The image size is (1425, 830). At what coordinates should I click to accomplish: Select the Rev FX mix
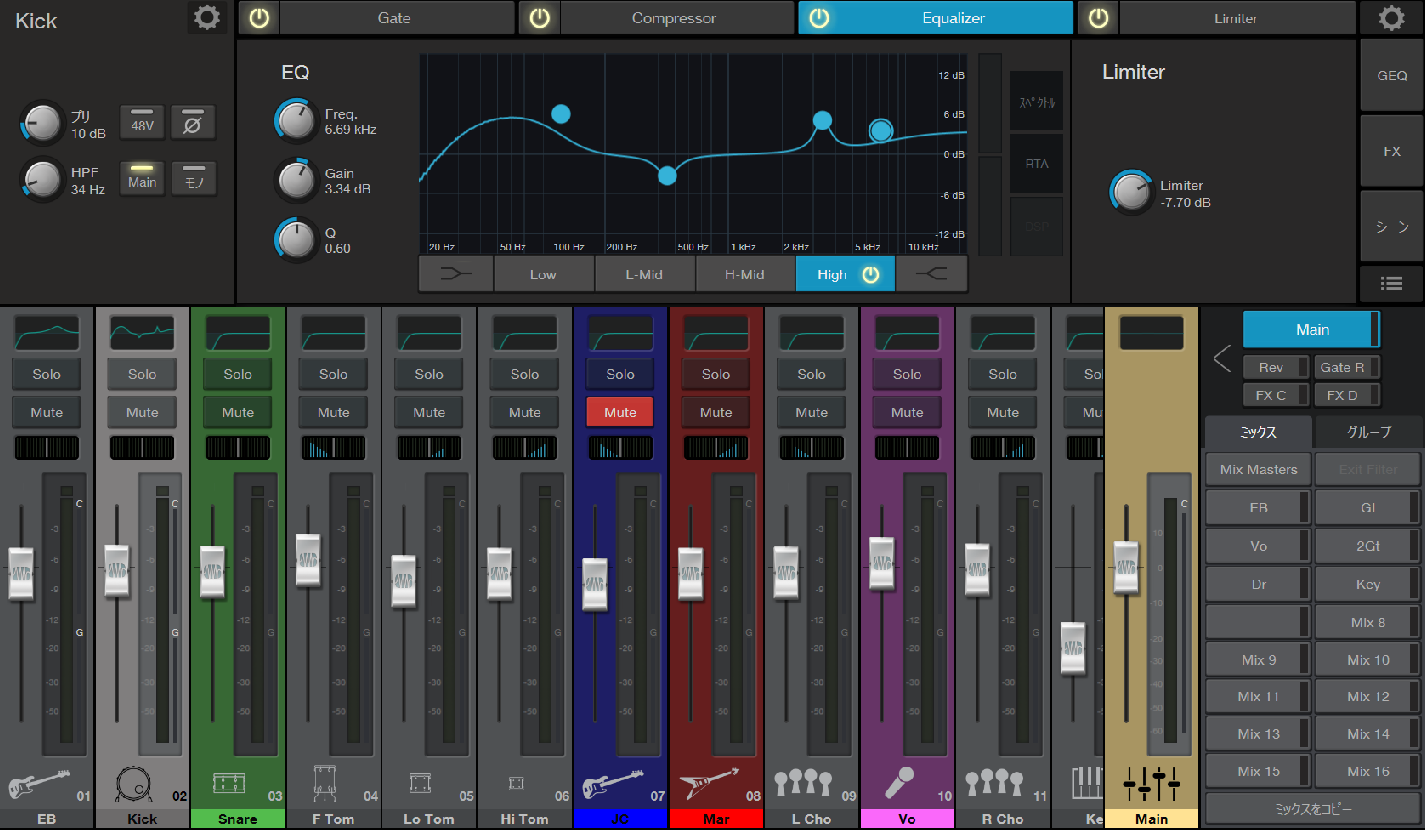click(1276, 368)
